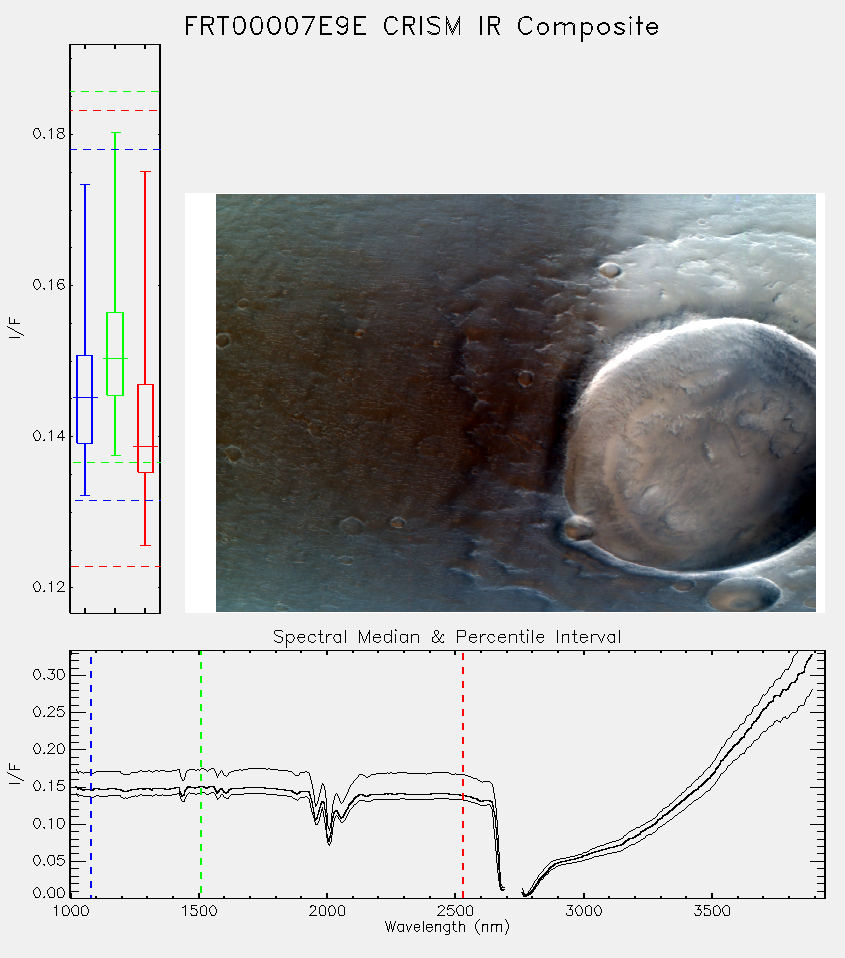This screenshot has width=845, height=958.
Task: Click the red dashed wavelength marker line
Action: click(x=463, y=774)
